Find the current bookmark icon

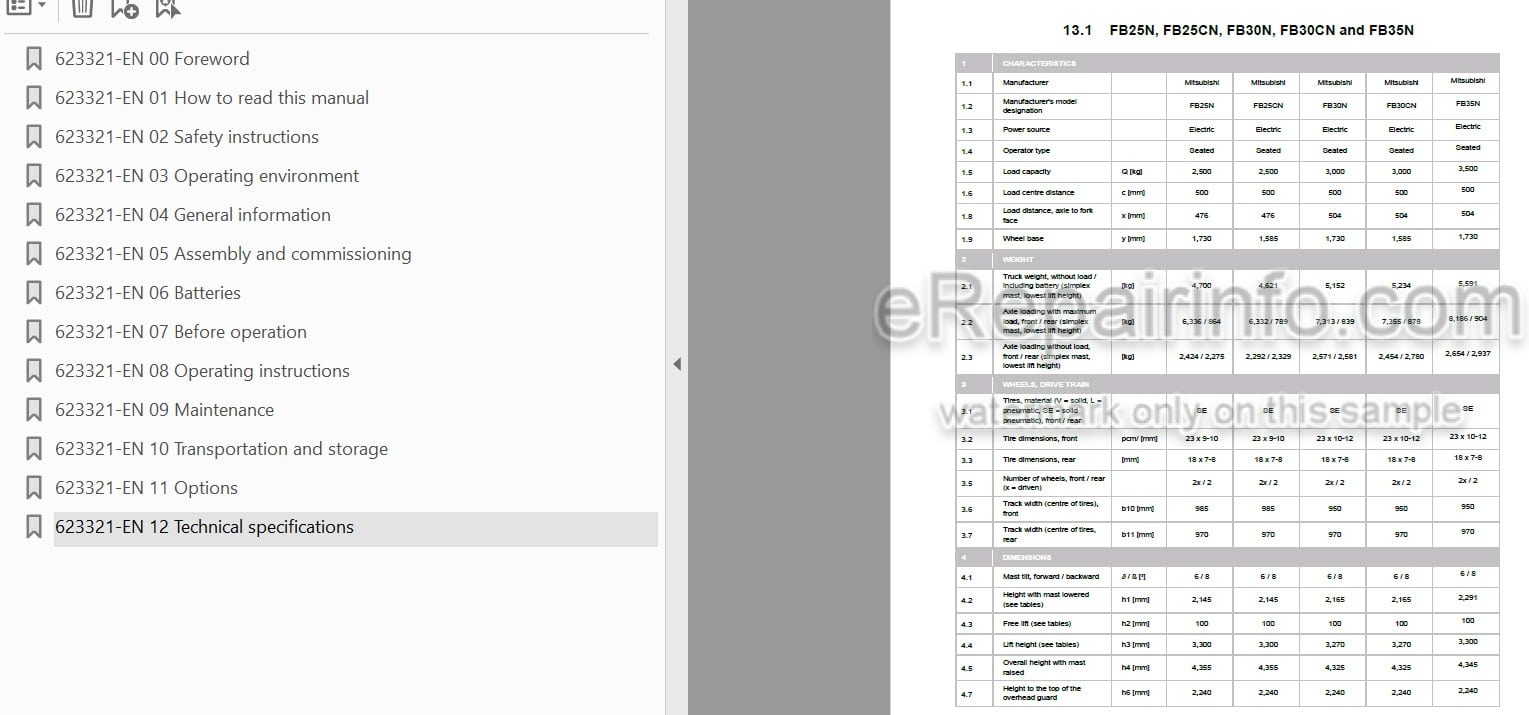tap(168, 8)
